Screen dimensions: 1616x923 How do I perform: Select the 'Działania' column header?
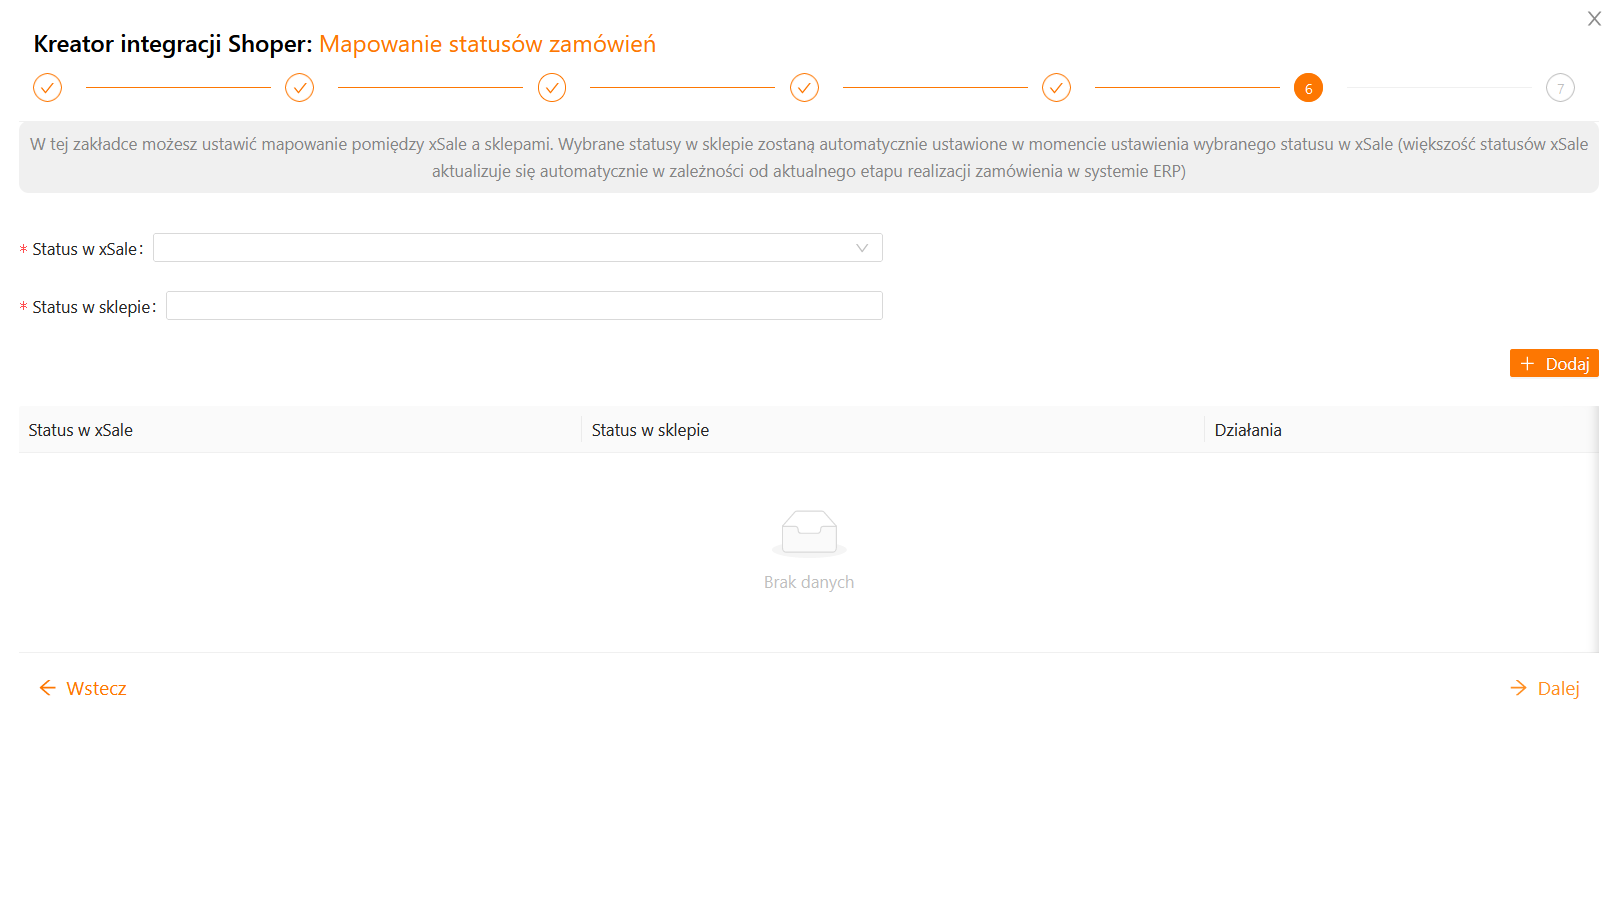pos(1248,430)
